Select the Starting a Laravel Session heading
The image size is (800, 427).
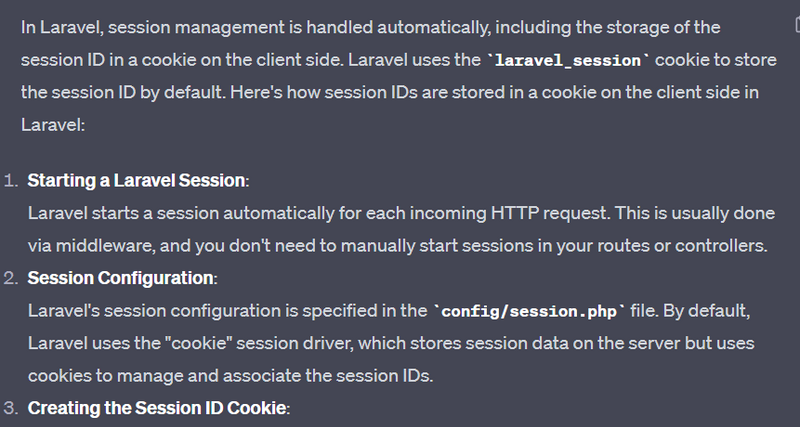coord(136,181)
